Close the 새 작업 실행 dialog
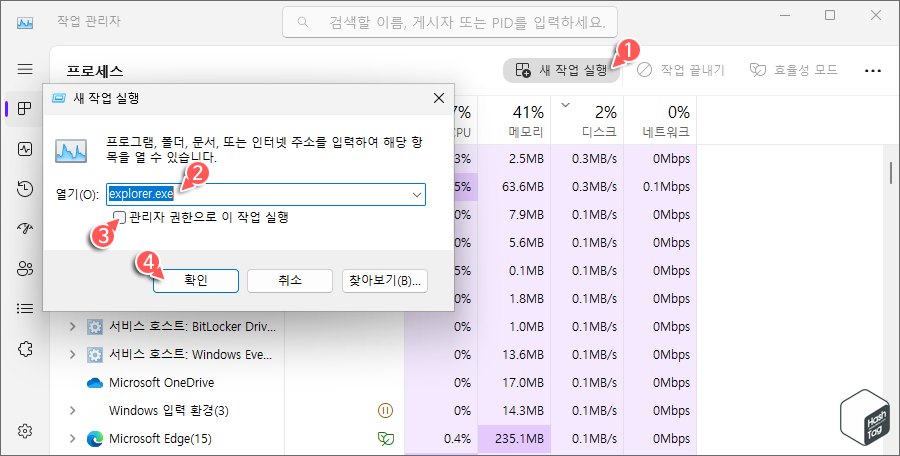The image size is (900, 456). pos(439,98)
